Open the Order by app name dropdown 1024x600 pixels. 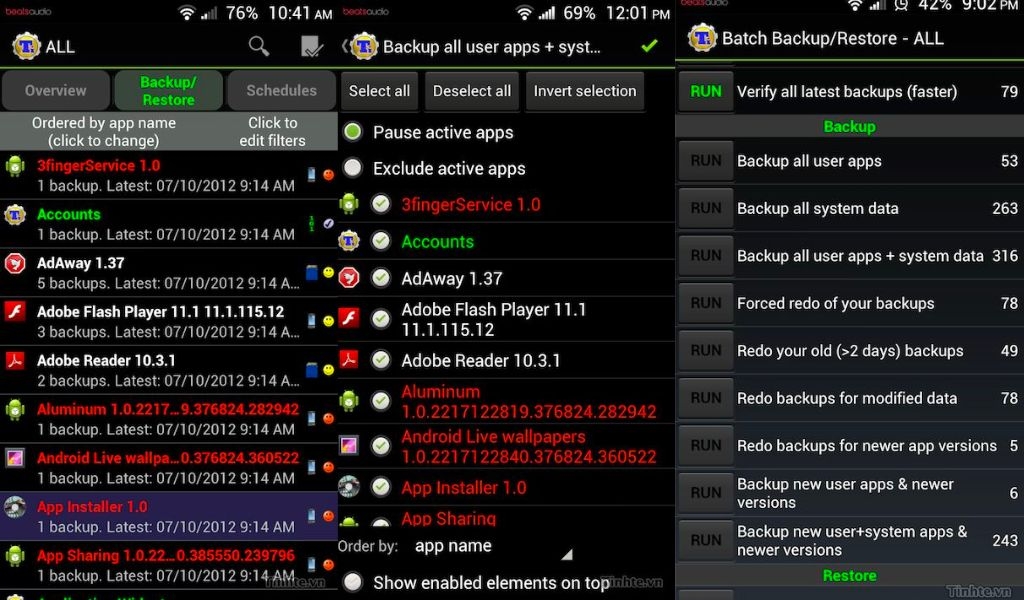(x=493, y=546)
